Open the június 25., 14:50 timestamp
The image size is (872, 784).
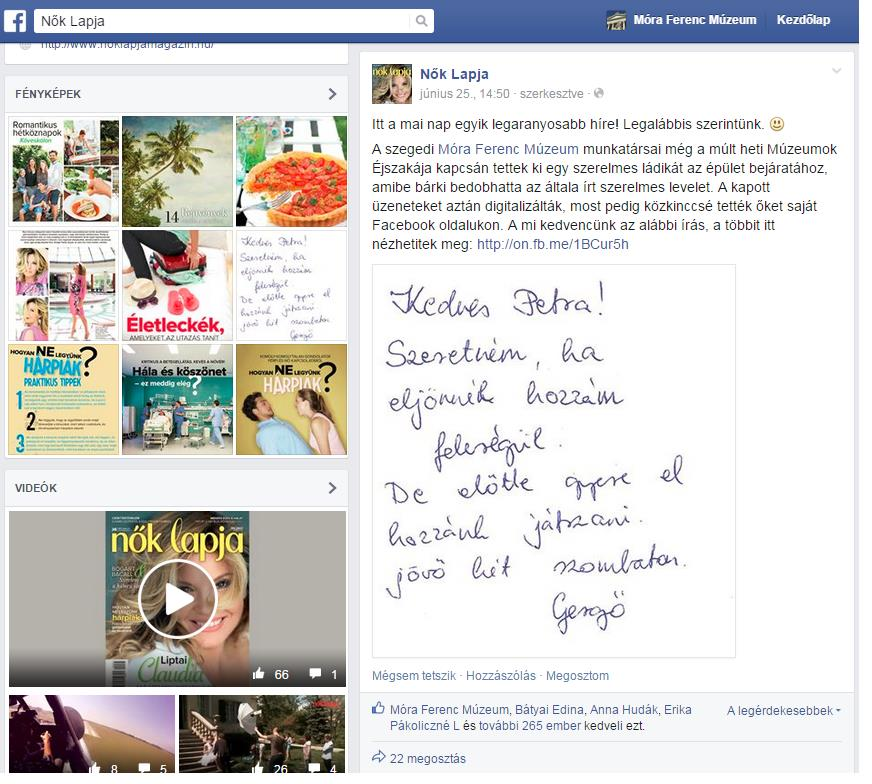(464, 94)
